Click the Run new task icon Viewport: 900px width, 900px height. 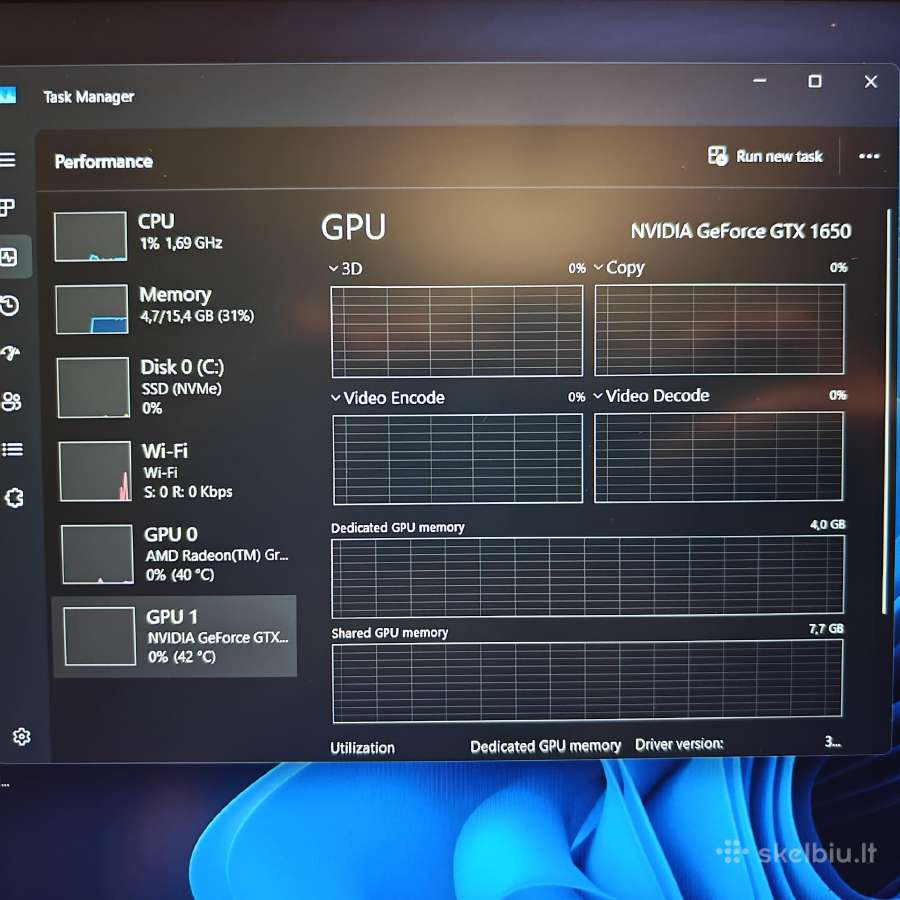tap(717, 156)
